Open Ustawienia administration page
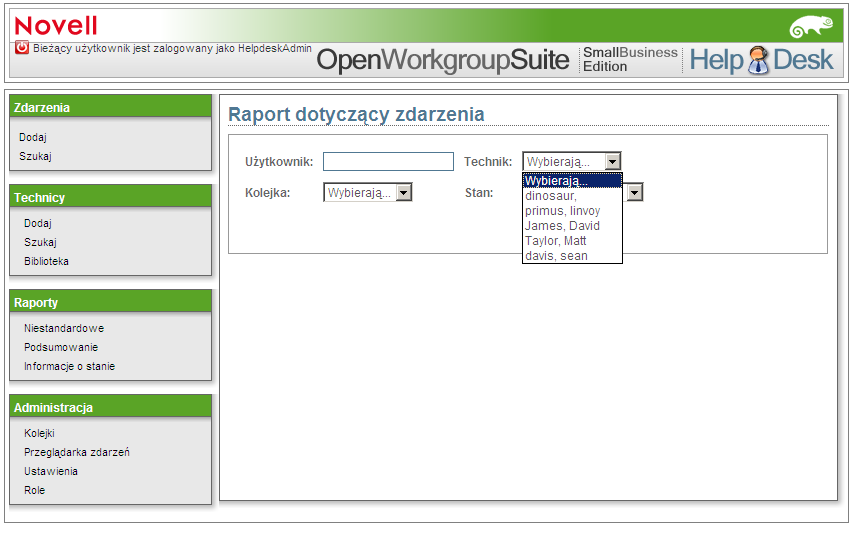Image resolution: width=857 pixels, height=534 pixels. (x=51, y=471)
